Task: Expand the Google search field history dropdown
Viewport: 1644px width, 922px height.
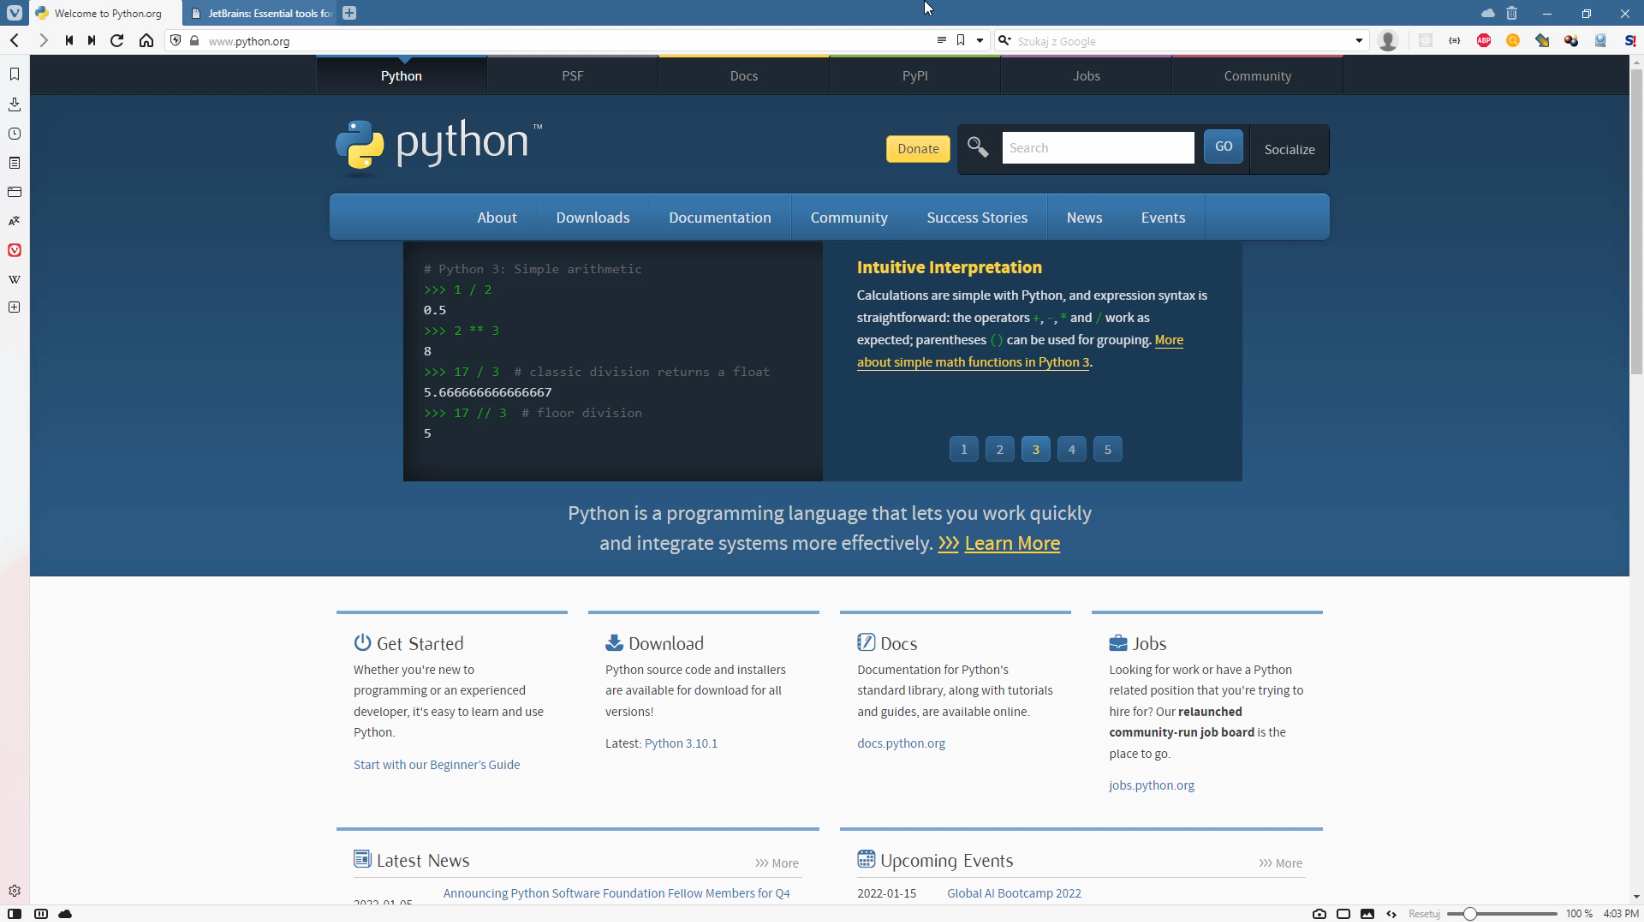Action: [x=1359, y=41]
